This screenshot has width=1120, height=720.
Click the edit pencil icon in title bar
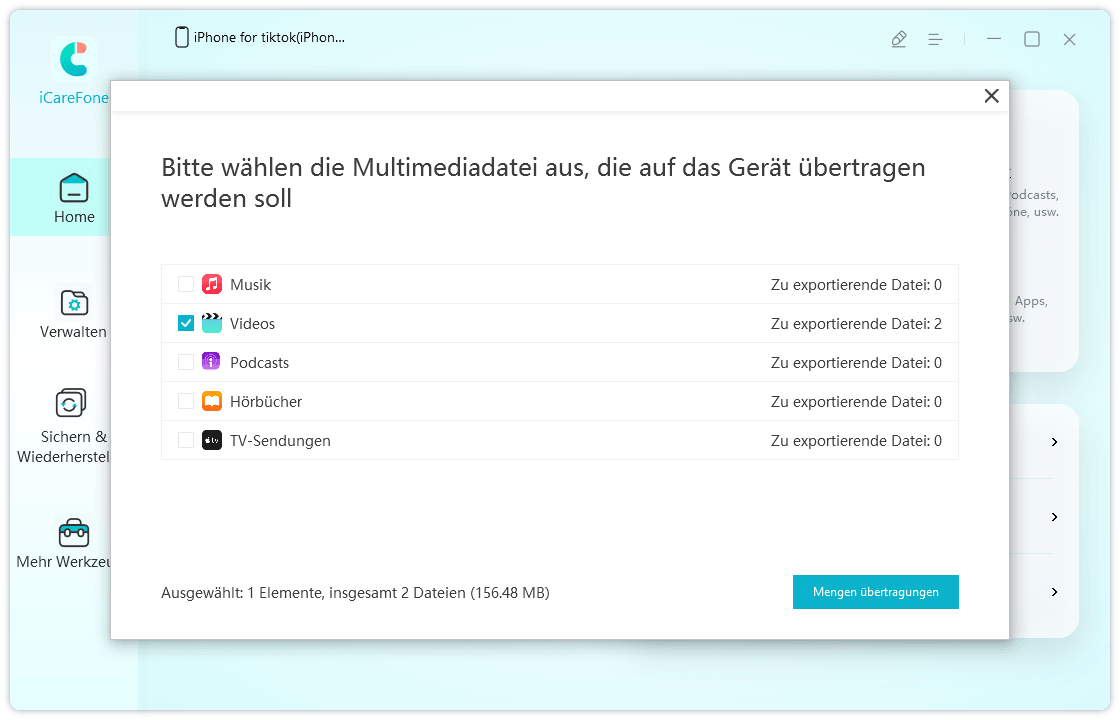click(899, 39)
